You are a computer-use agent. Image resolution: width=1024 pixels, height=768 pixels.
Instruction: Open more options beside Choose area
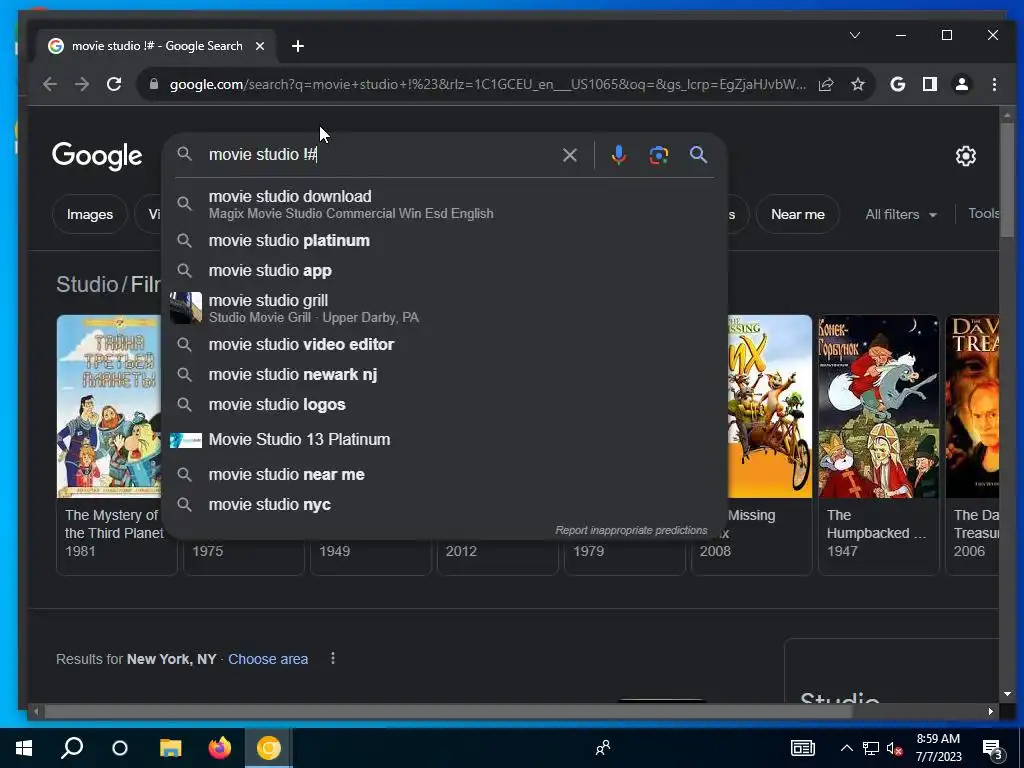pos(333,658)
